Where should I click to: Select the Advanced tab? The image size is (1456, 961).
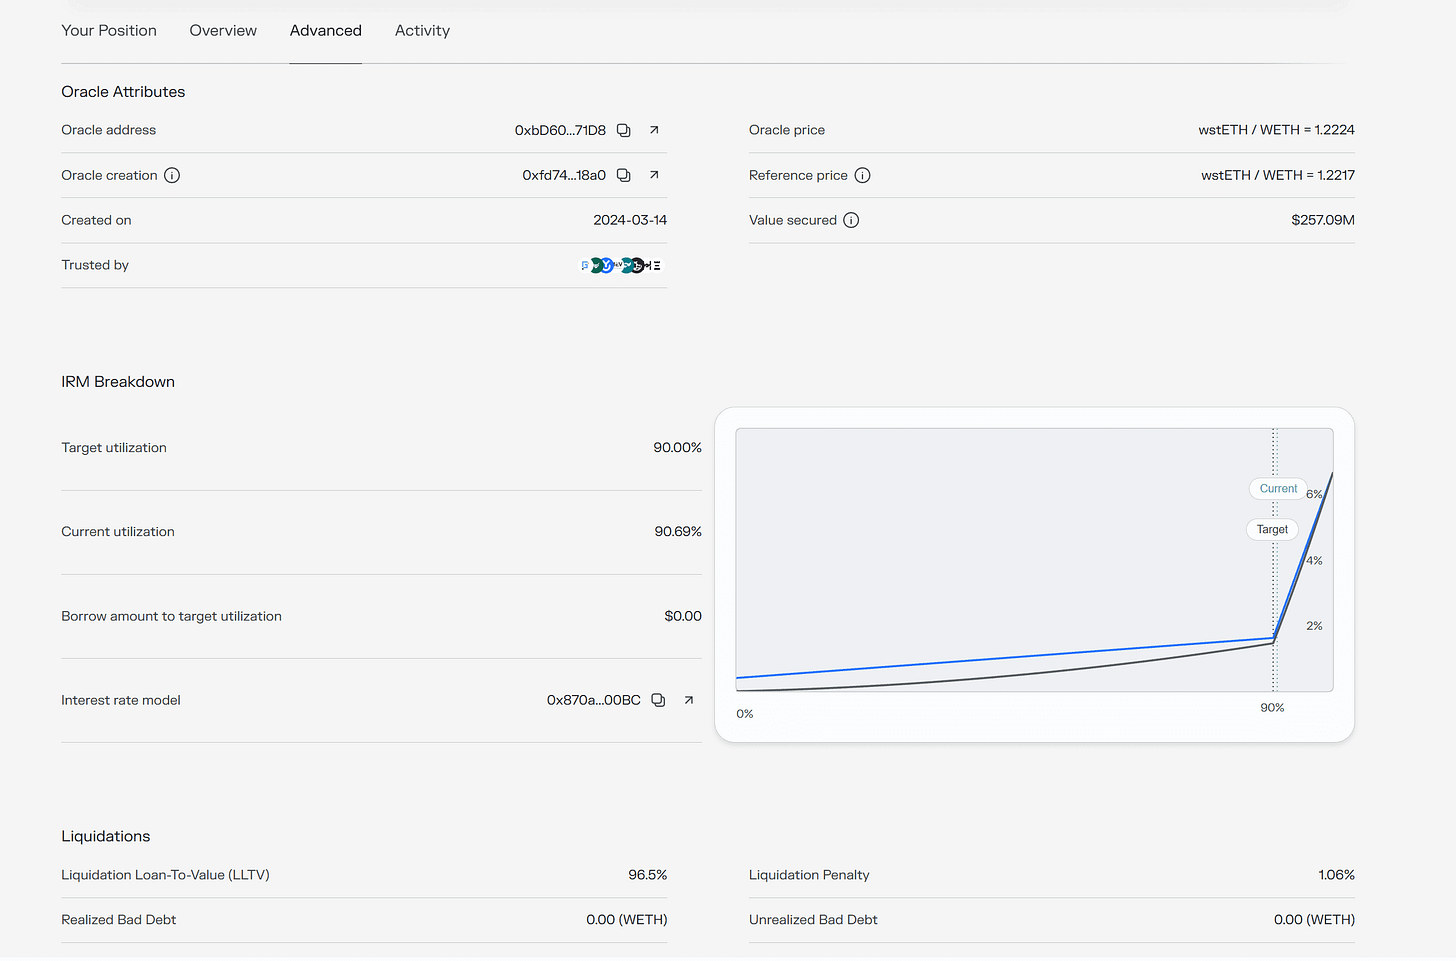pyautogui.click(x=326, y=31)
